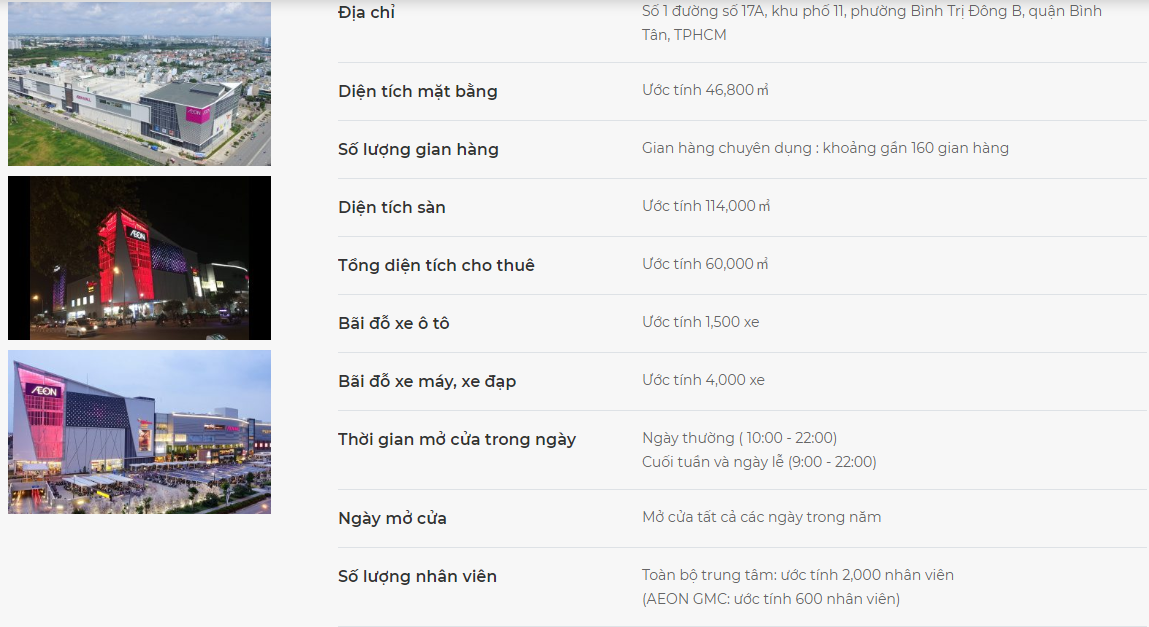Open the night photo with red-lit AEON facade
The height and width of the screenshot is (627, 1149).
coord(139,258)
